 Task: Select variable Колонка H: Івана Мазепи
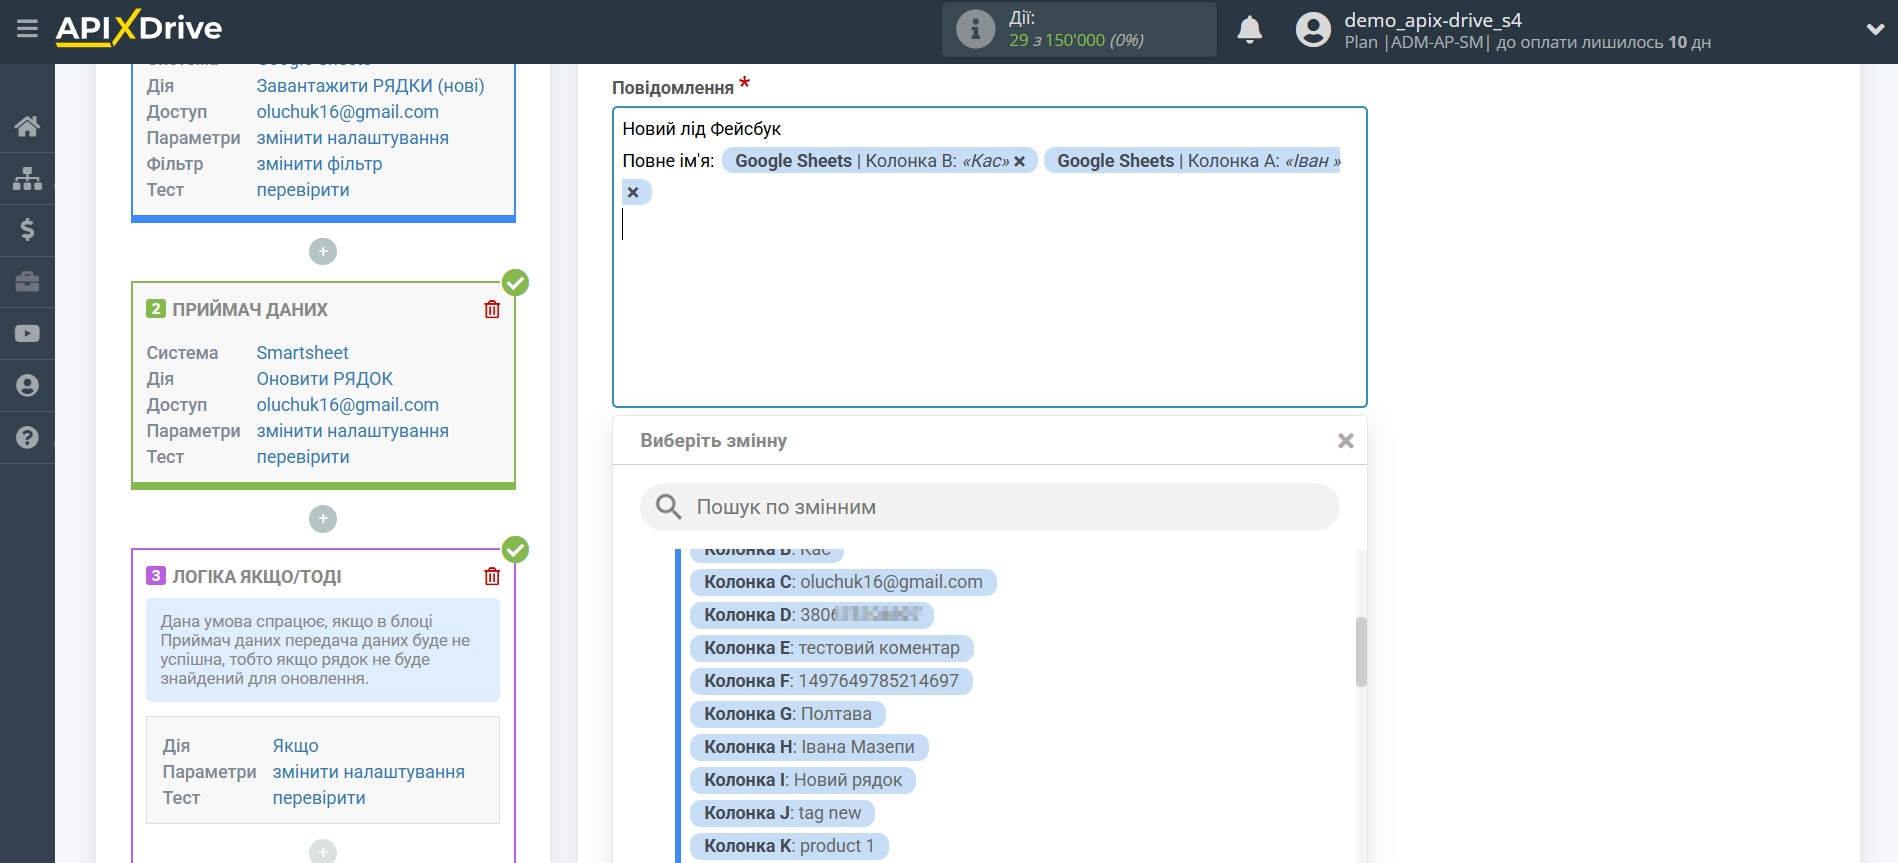[809, 747]
